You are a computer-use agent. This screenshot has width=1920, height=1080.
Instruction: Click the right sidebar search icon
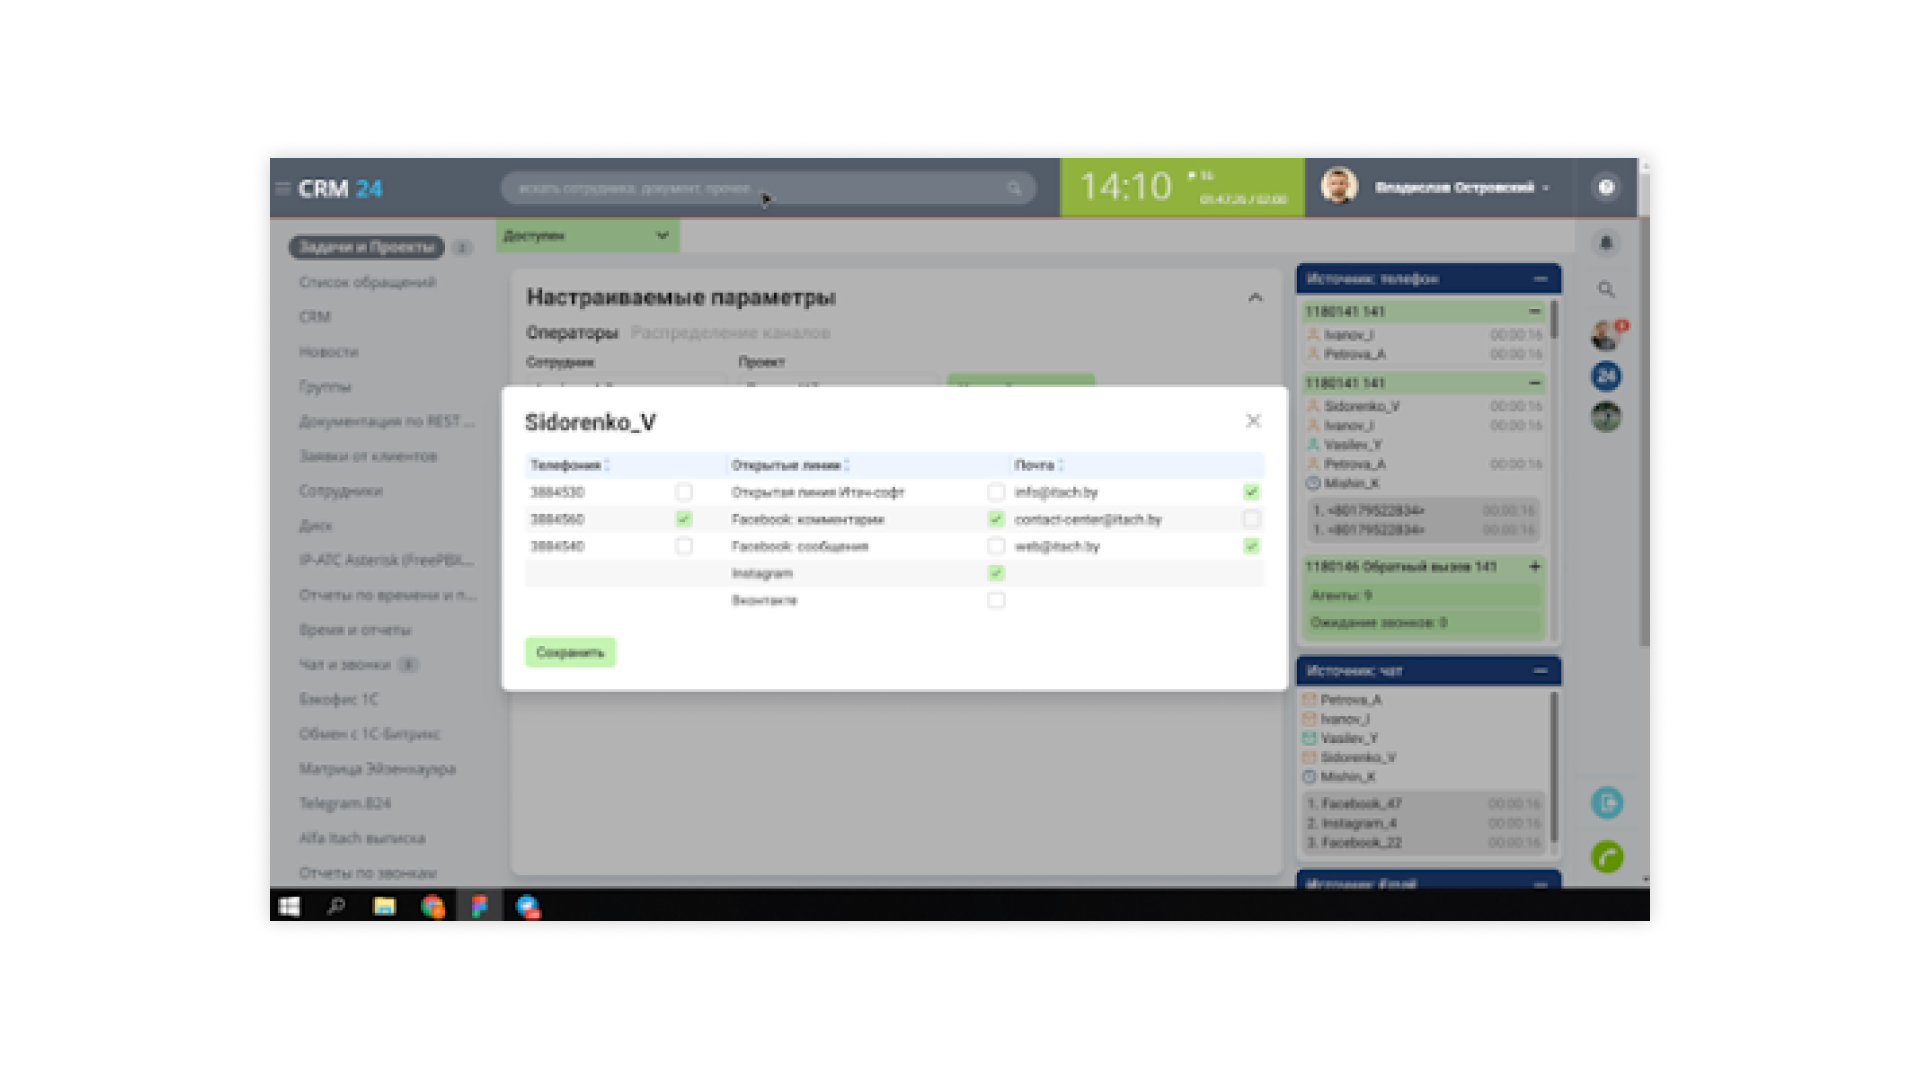1606,290
